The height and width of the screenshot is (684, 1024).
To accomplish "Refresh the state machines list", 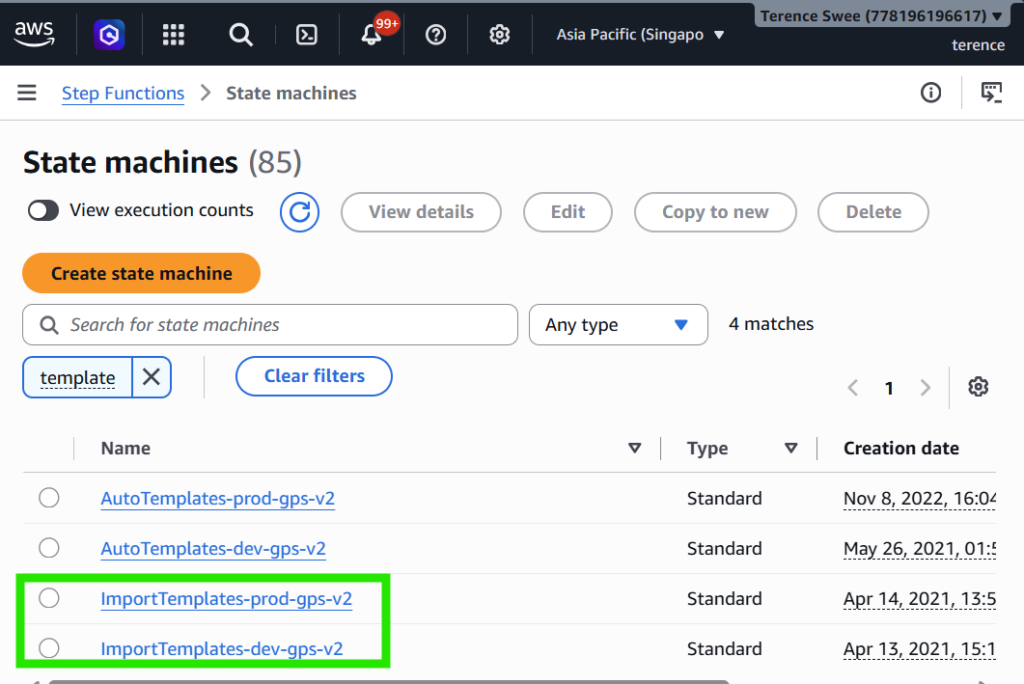I will (300, 212).
